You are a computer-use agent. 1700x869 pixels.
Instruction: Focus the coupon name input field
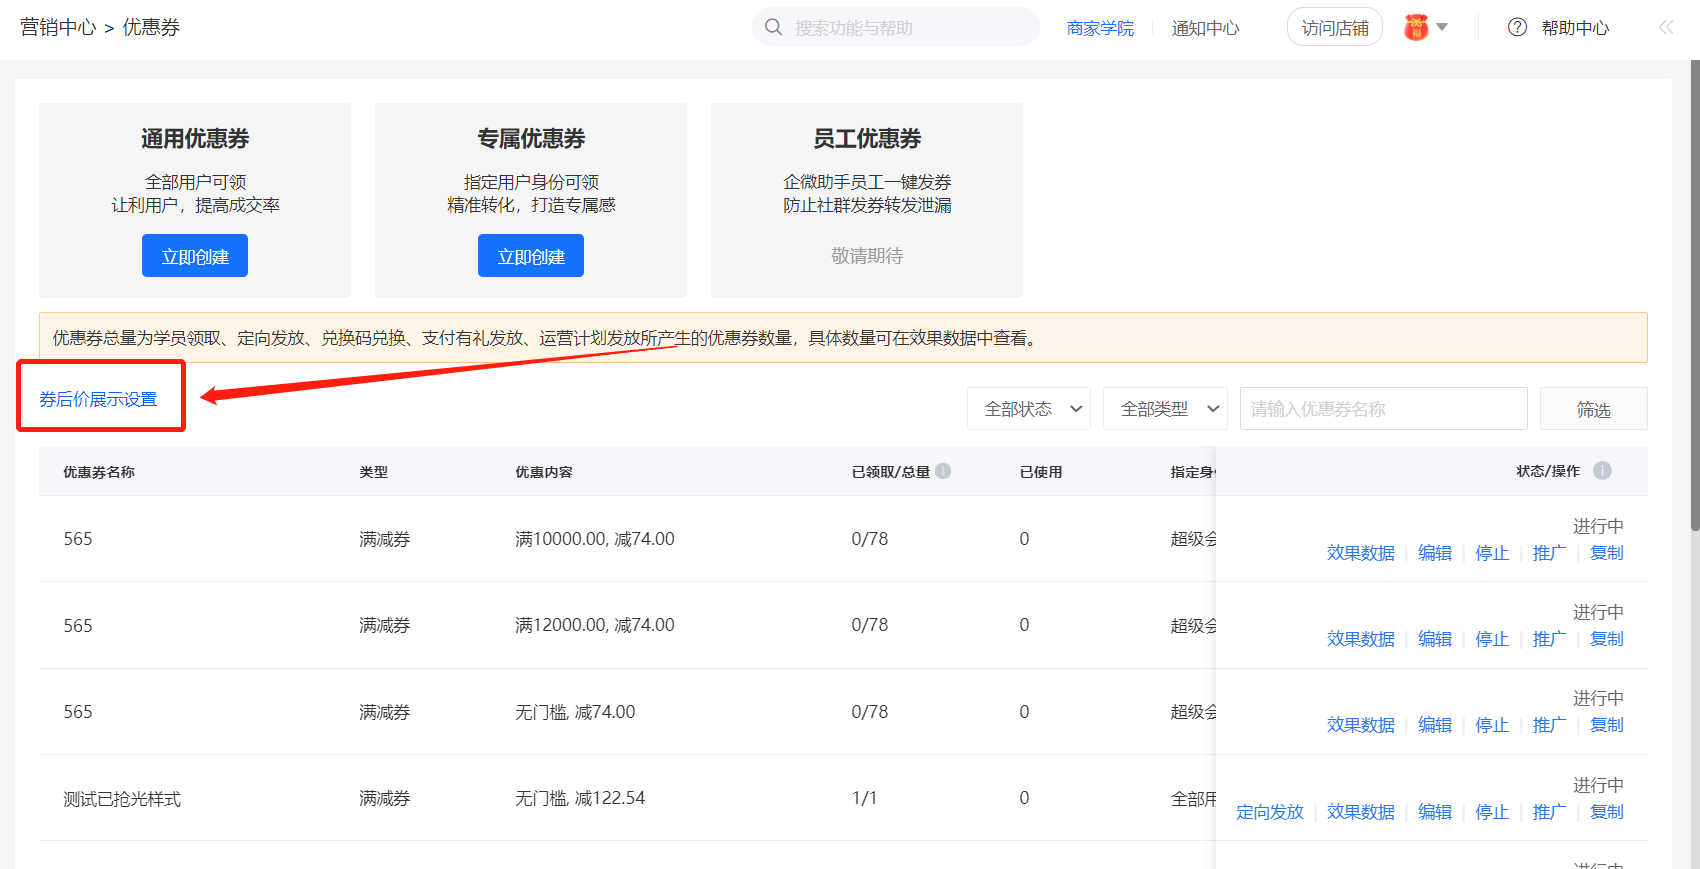pos(1383,409)
